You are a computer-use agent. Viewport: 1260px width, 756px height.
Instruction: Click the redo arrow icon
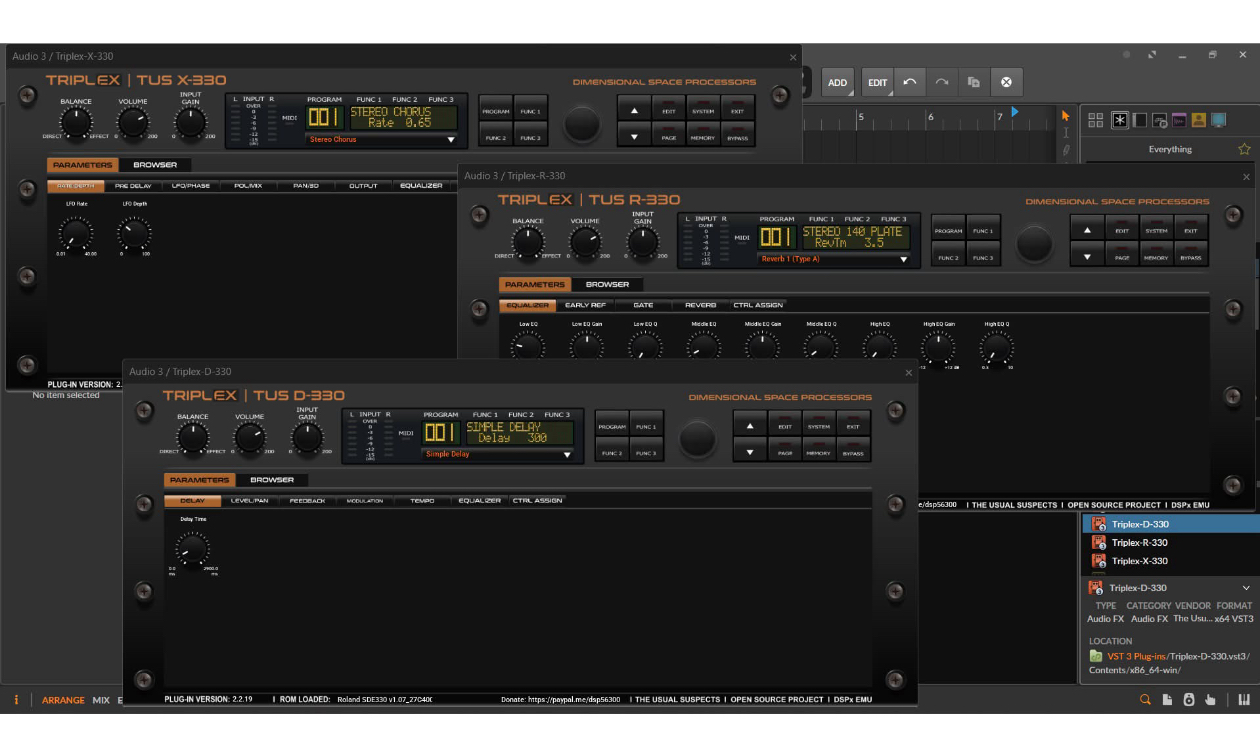941,82
